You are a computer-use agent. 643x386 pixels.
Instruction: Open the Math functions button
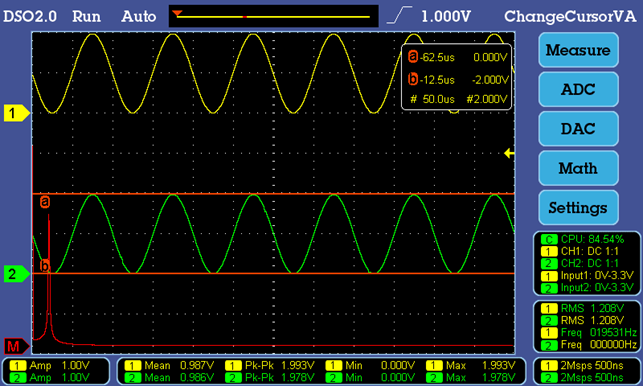click(x=578, y=168)
